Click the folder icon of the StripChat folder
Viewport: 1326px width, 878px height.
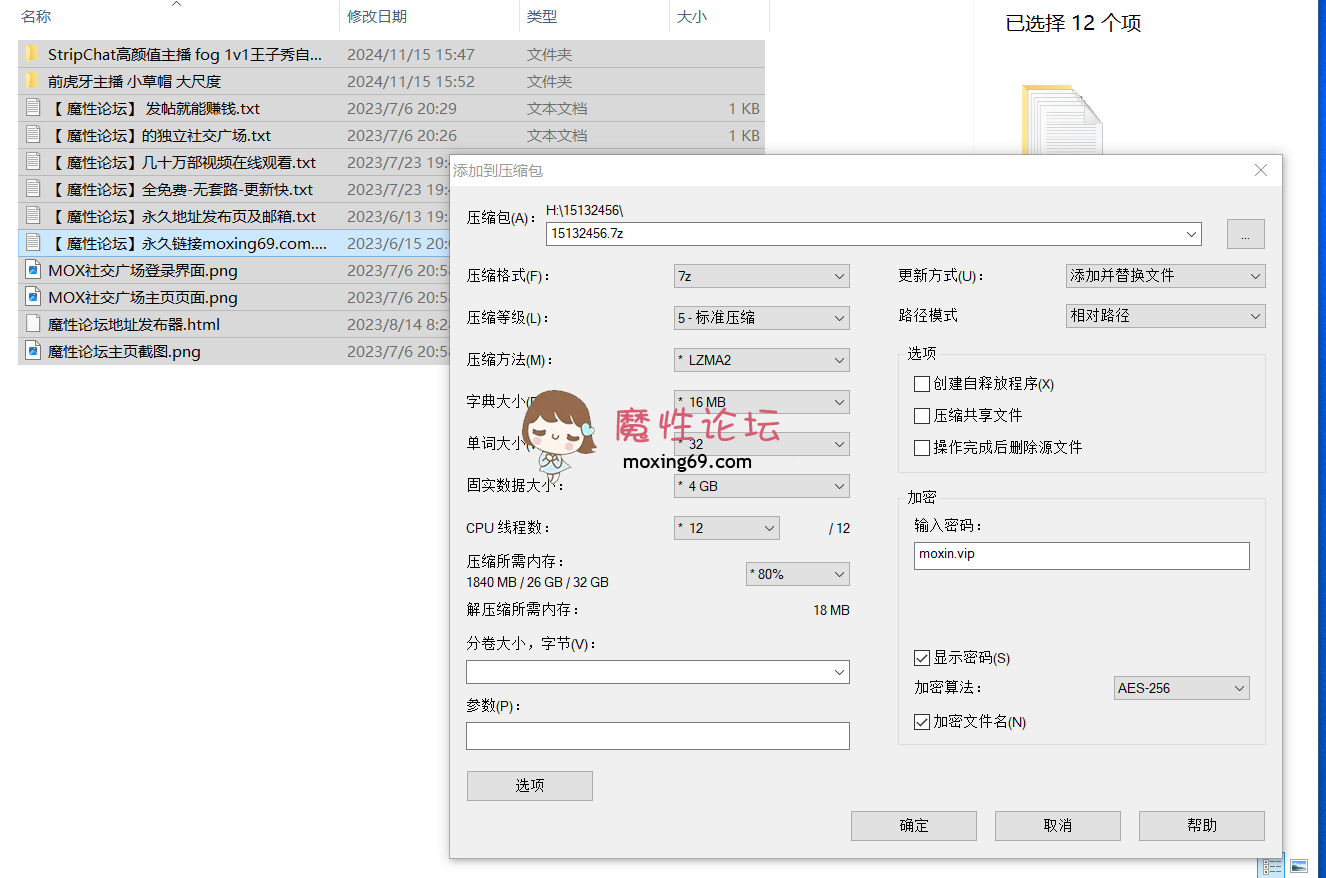32,54
